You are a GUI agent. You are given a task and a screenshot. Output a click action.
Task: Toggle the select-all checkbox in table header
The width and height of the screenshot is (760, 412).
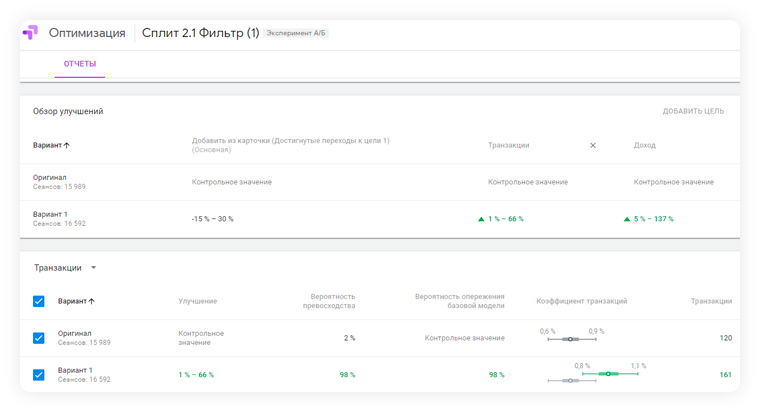click(x=39, y=301)
